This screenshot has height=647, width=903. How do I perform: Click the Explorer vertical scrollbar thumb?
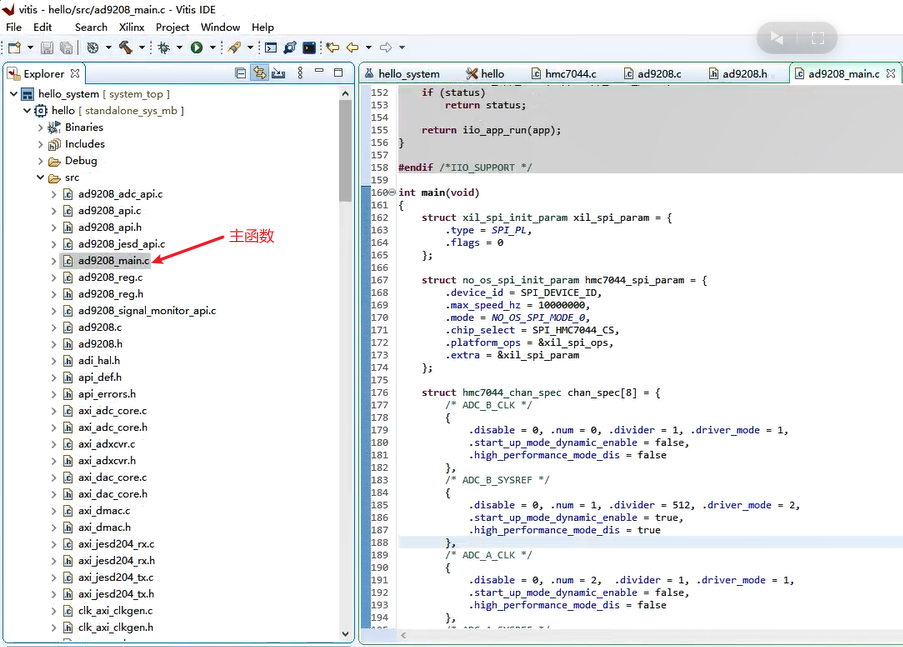tap(345, 151)
